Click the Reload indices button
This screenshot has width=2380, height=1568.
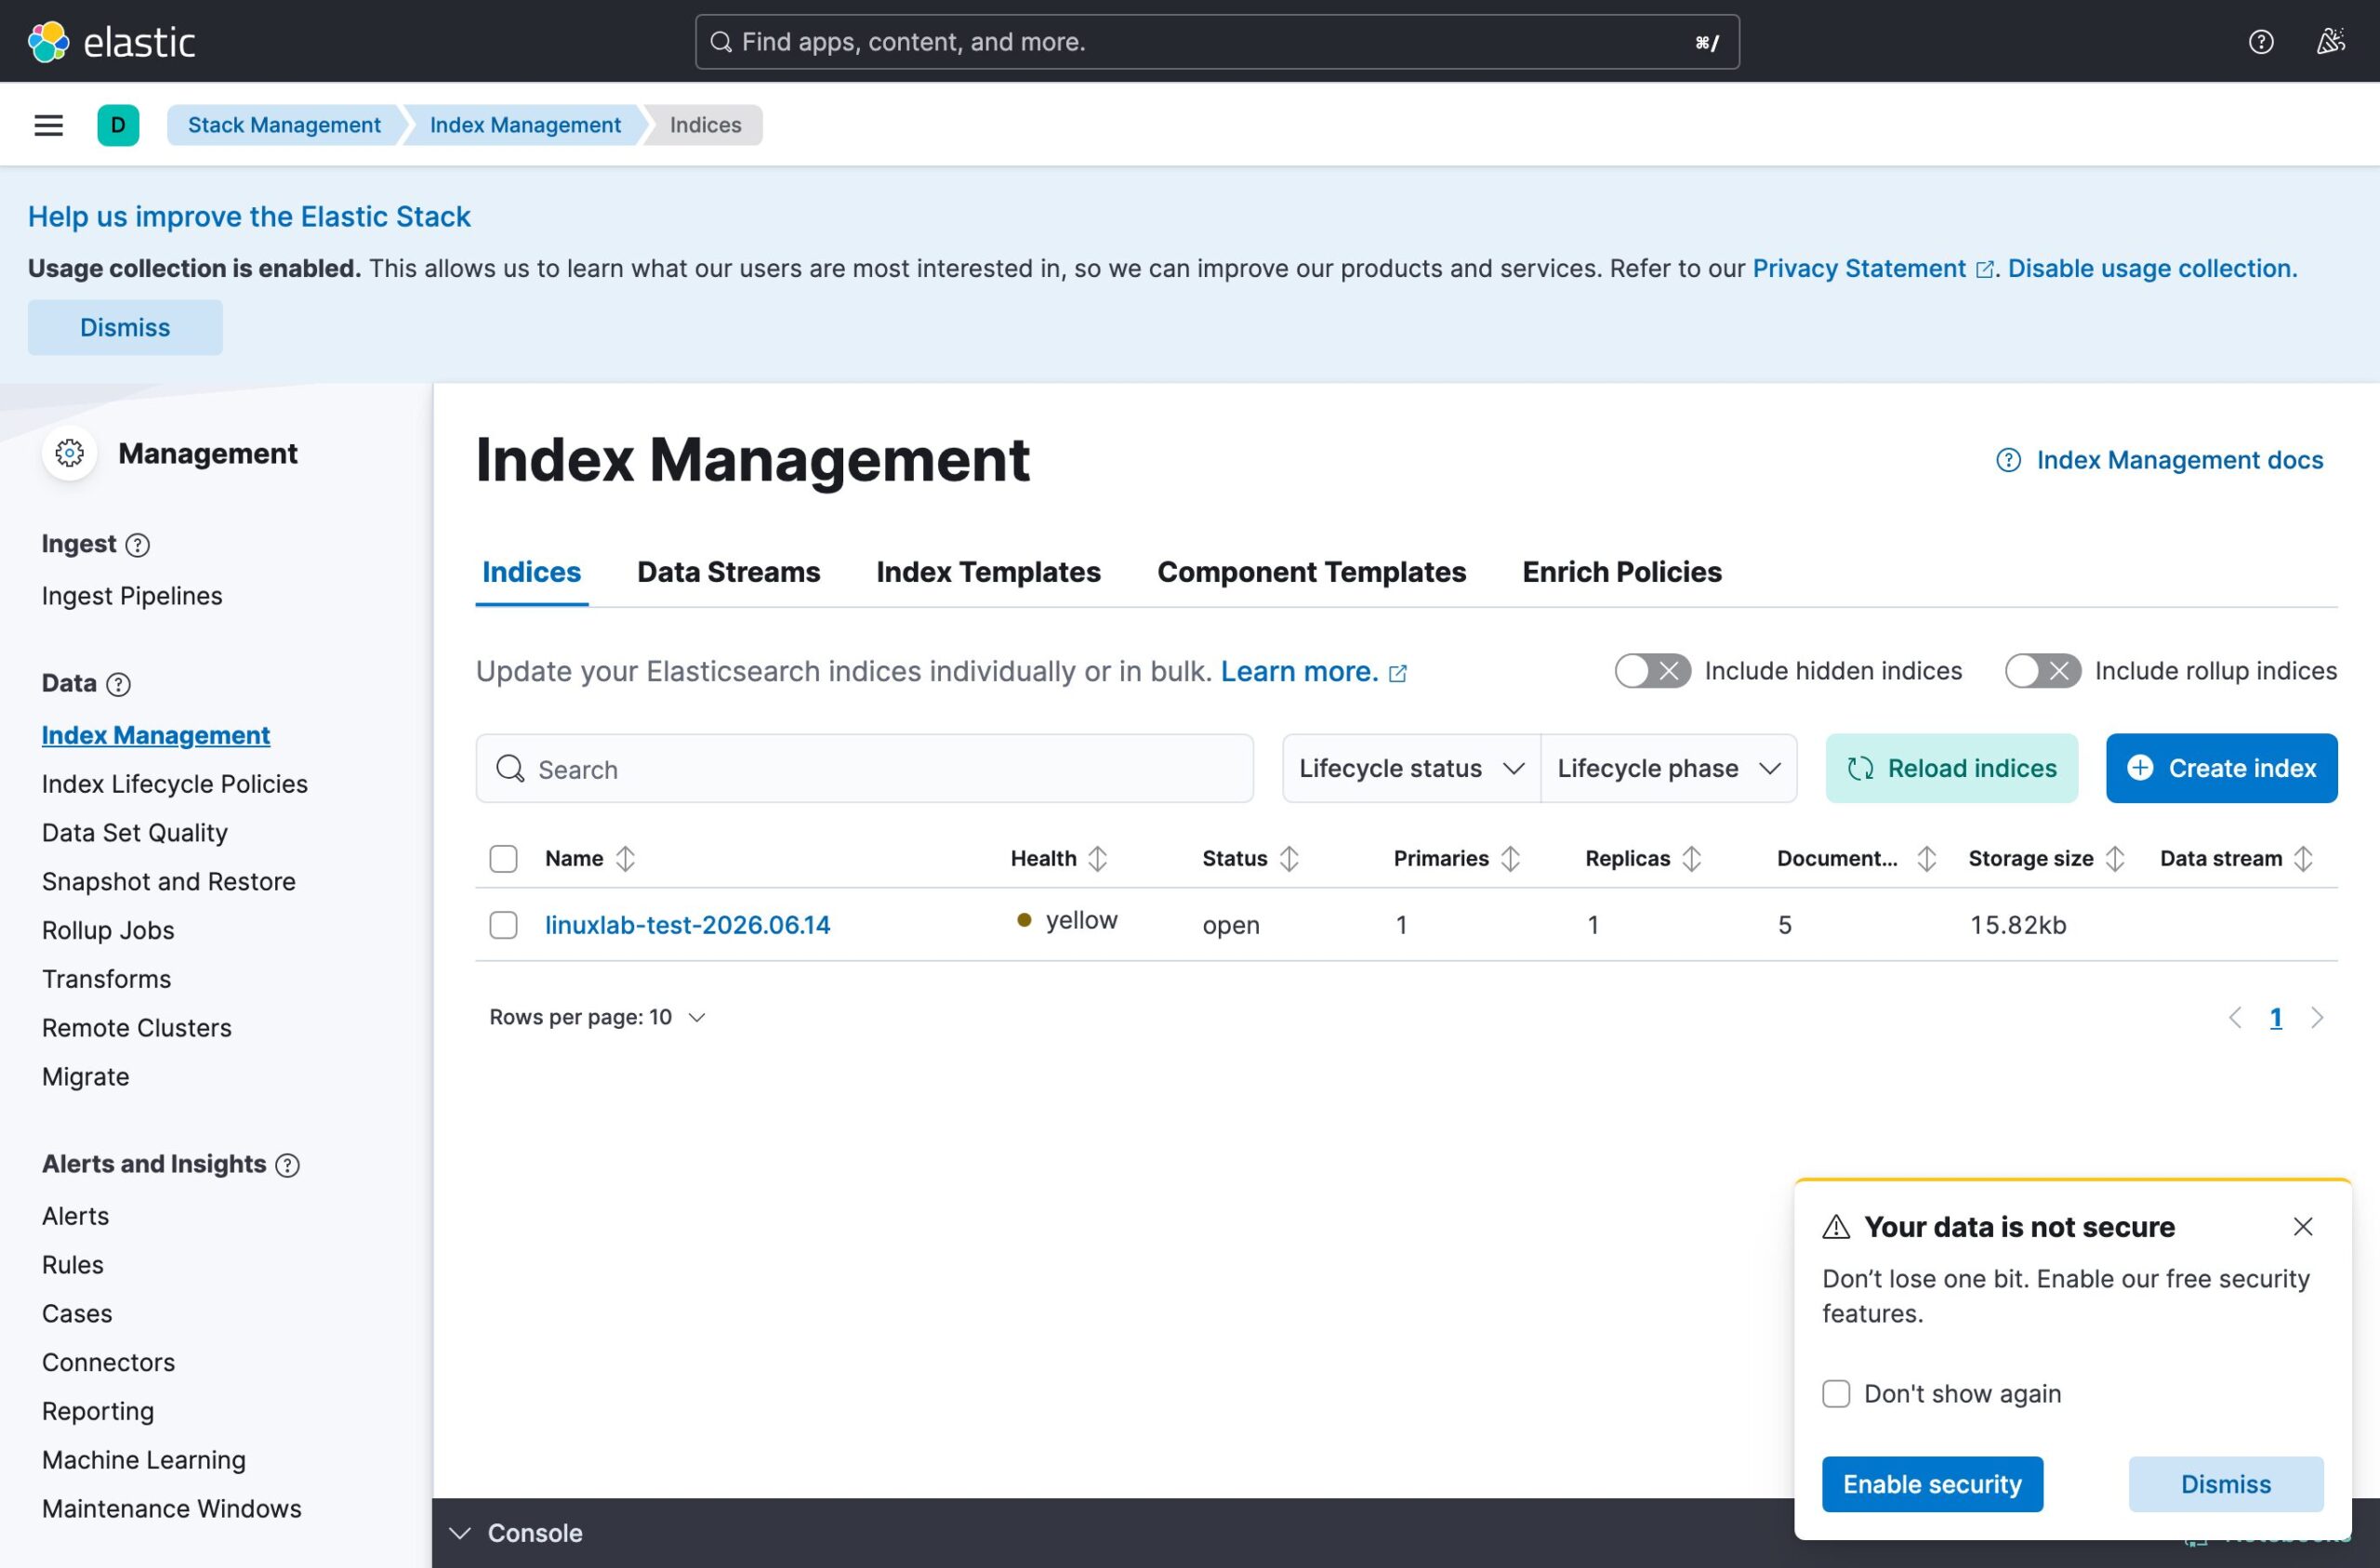1951,768
